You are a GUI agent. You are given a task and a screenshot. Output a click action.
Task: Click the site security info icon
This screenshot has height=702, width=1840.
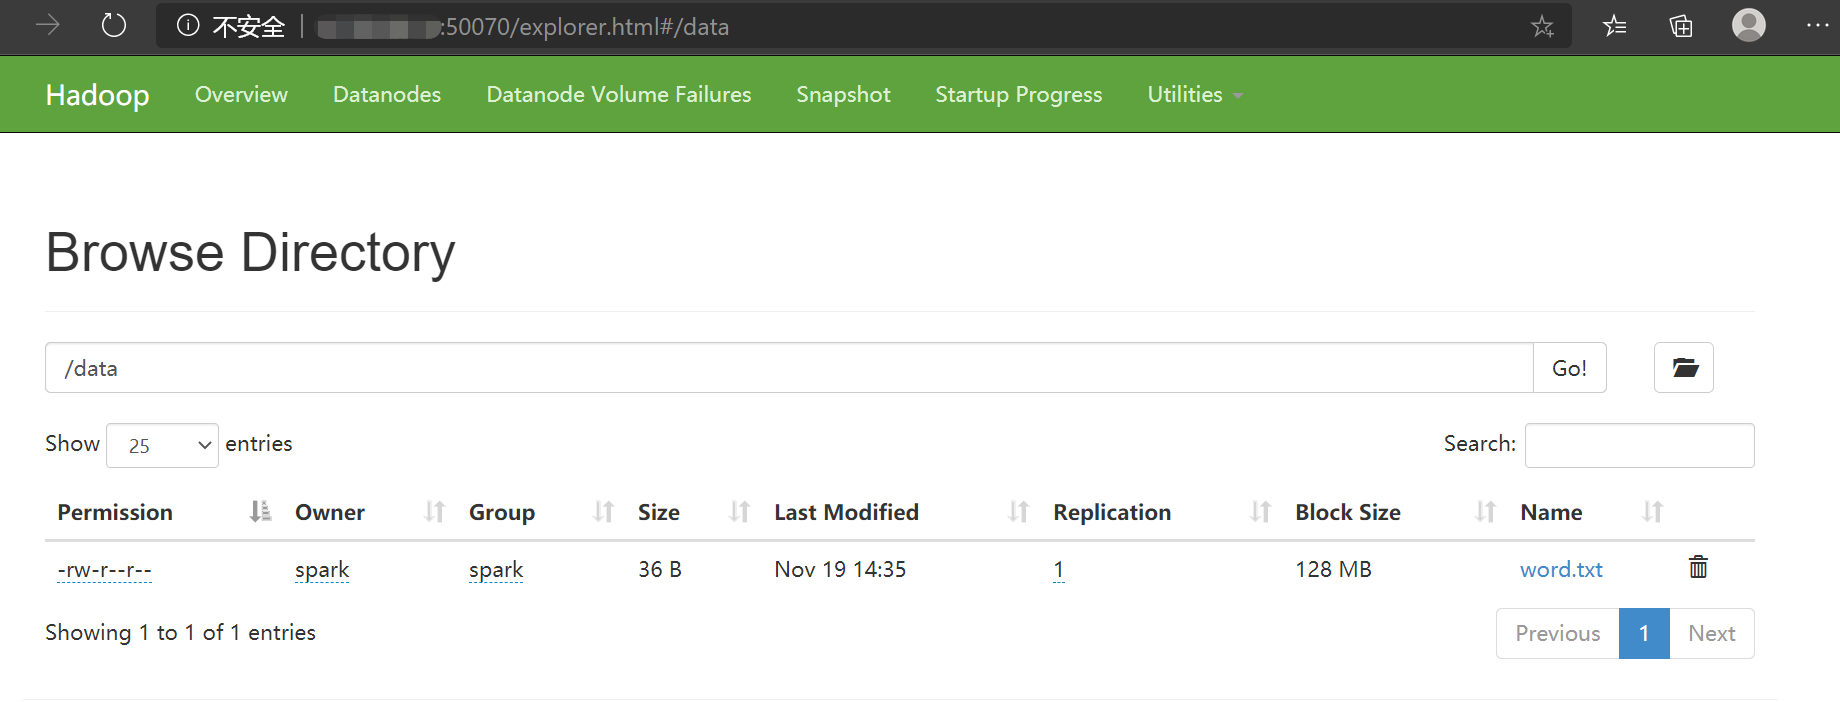[188, 26]
